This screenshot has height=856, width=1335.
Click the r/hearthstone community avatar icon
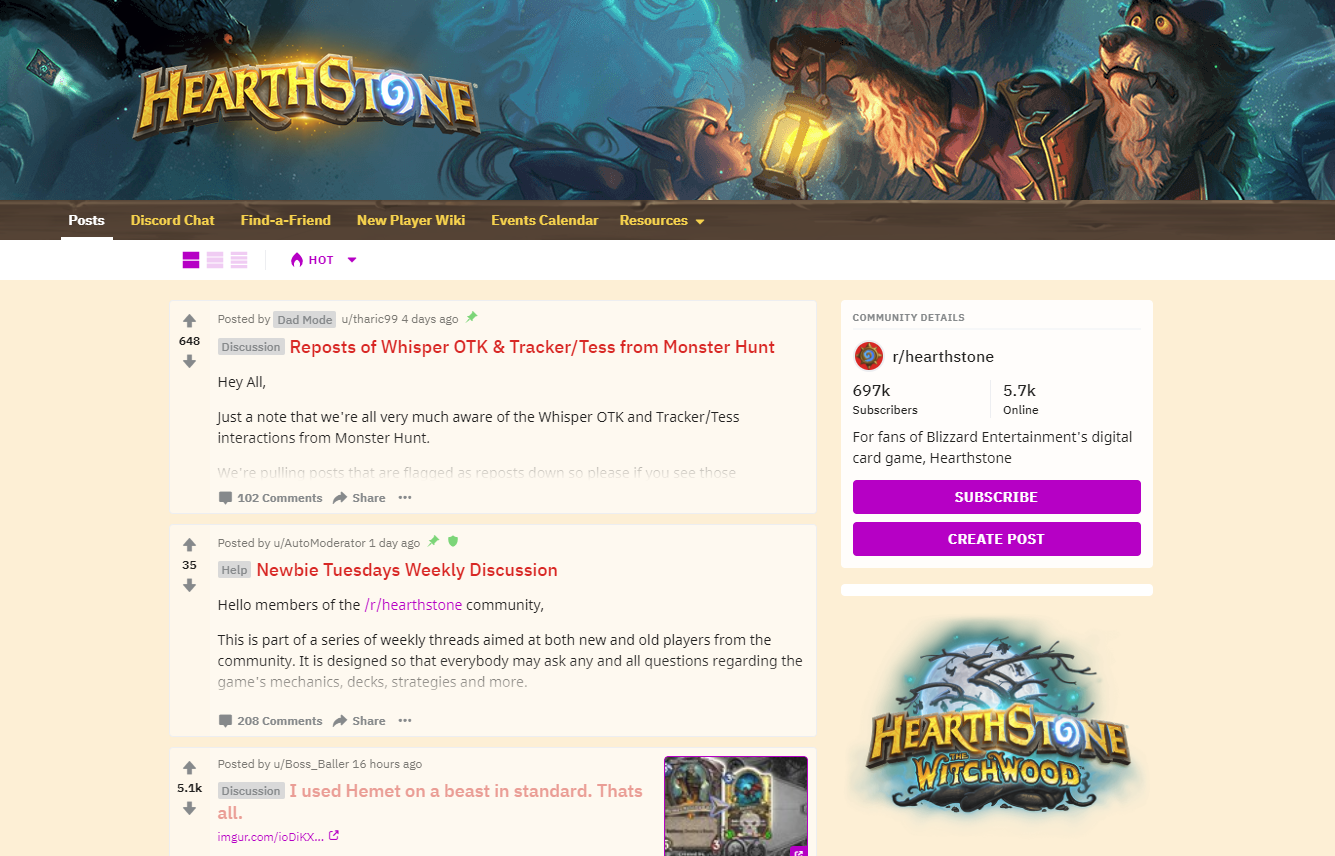(869, 356)
